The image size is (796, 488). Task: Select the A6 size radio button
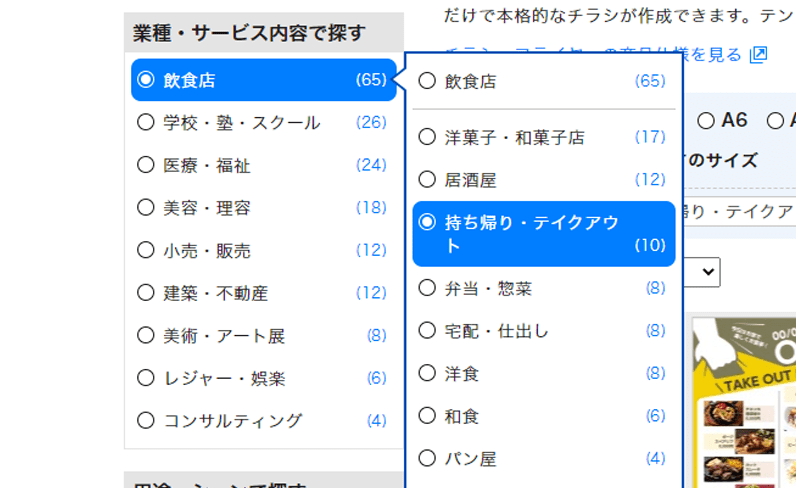(x=706, y=120)
